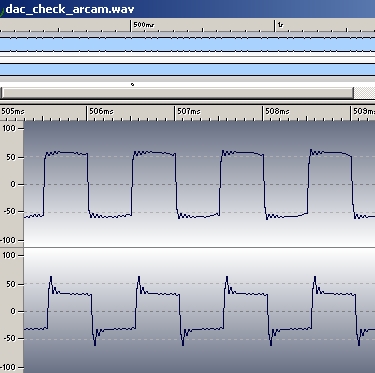Jump to the 1s marker in the overview ruler
This screenshot has height=373, width=375.
pyautogui.click(x=280, y=25)
